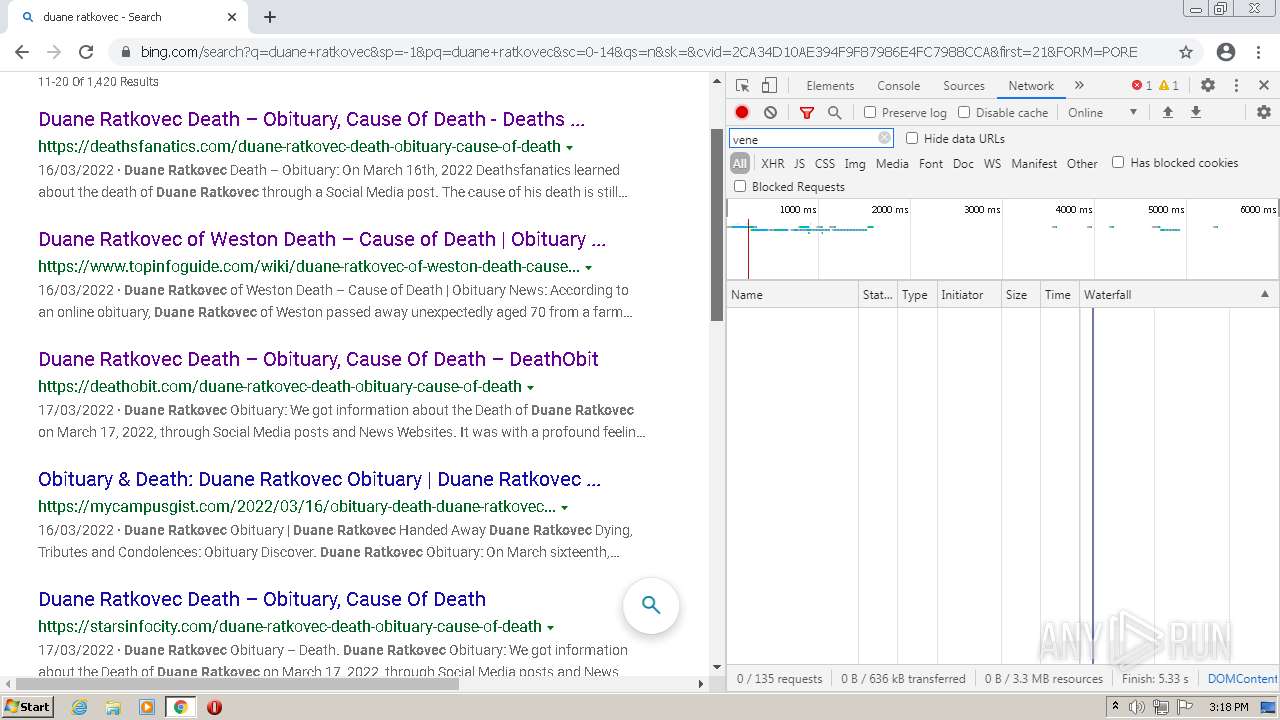Expand options arrow next to starsinfocity.com URL
1280x720 pixels.
coord(550,627)
